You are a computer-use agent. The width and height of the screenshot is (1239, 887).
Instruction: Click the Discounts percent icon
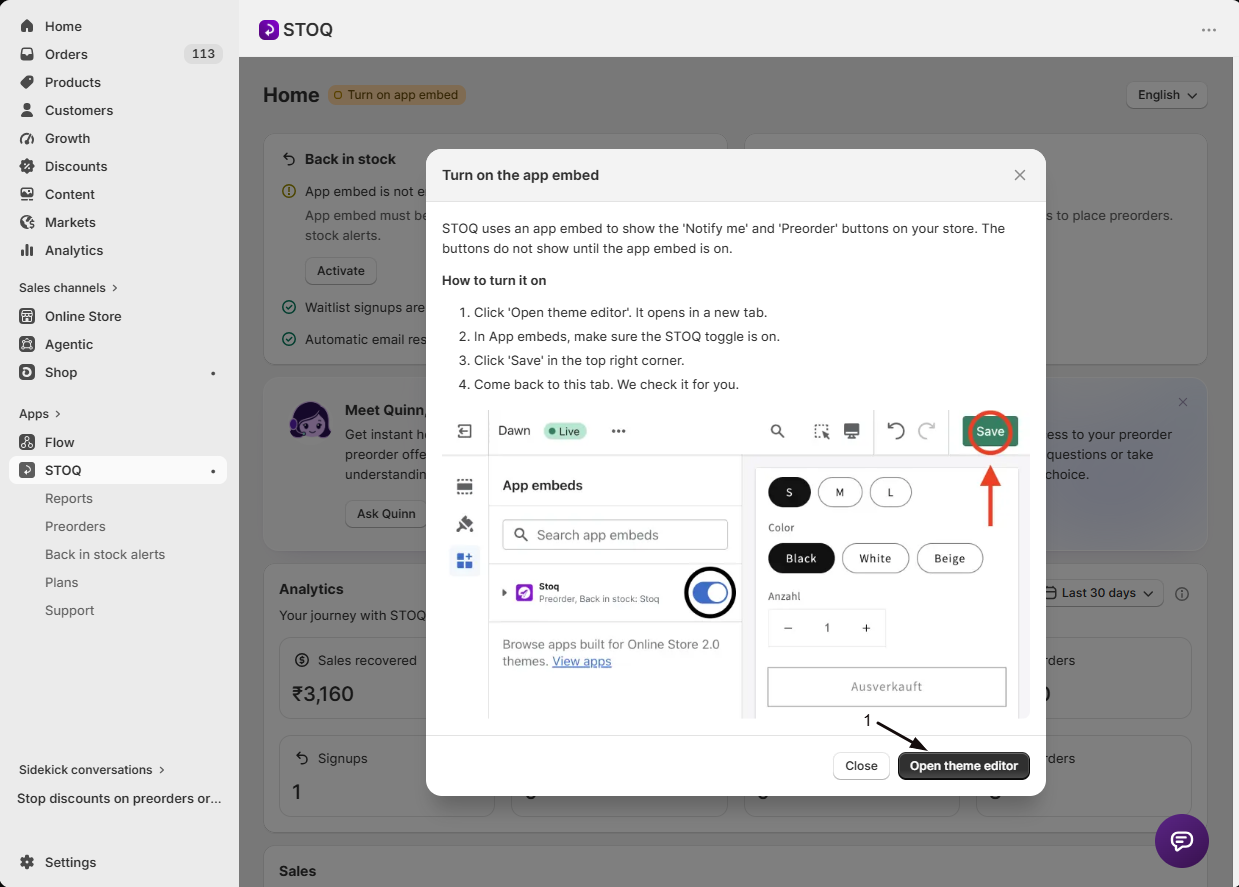[27, 166]
